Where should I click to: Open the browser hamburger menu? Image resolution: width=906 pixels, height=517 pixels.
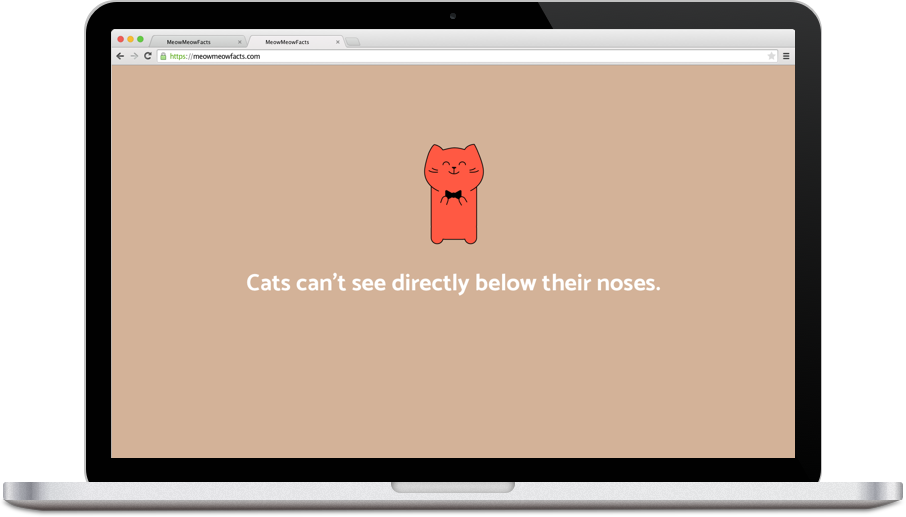(x=786, y=56)
